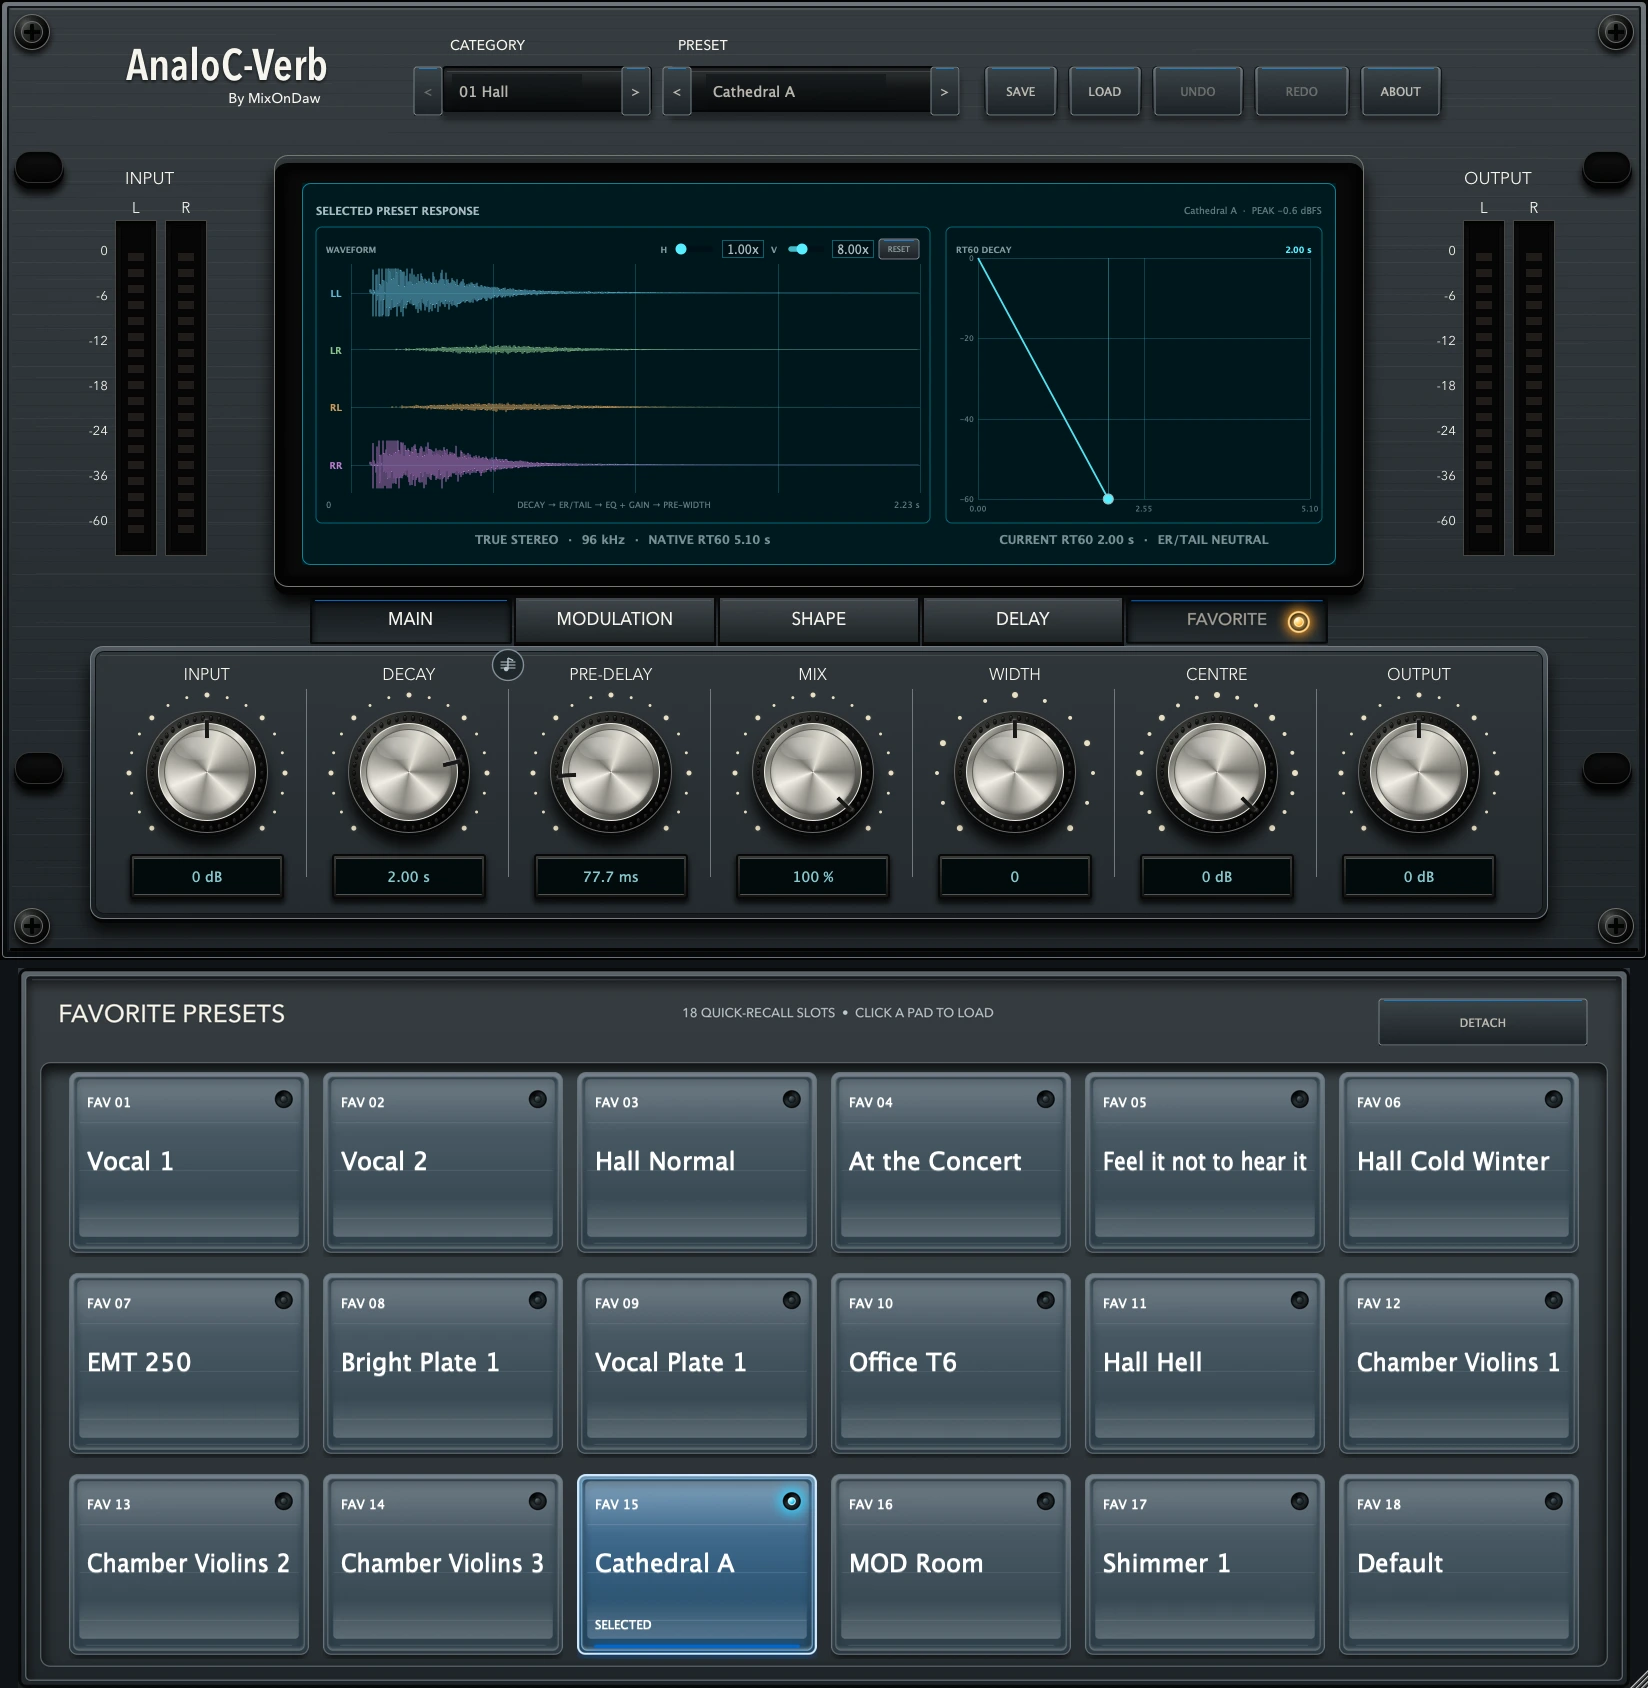The height and width of the screenshot is (1688, 1648).
Task: Switch to the MODULATION tab
Action: (x=615, y=619)
